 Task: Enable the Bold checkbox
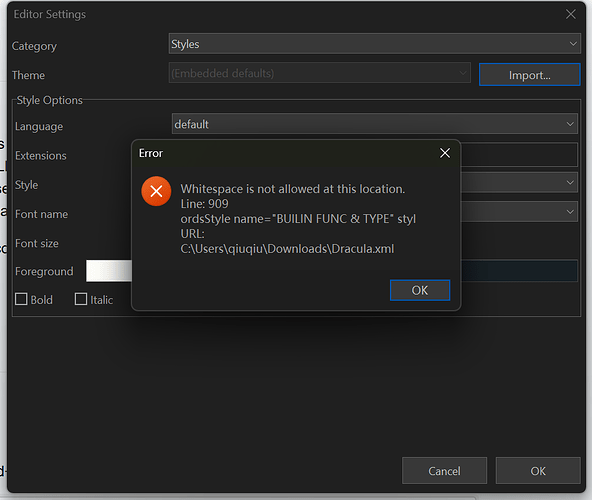(x=21, y=299)
